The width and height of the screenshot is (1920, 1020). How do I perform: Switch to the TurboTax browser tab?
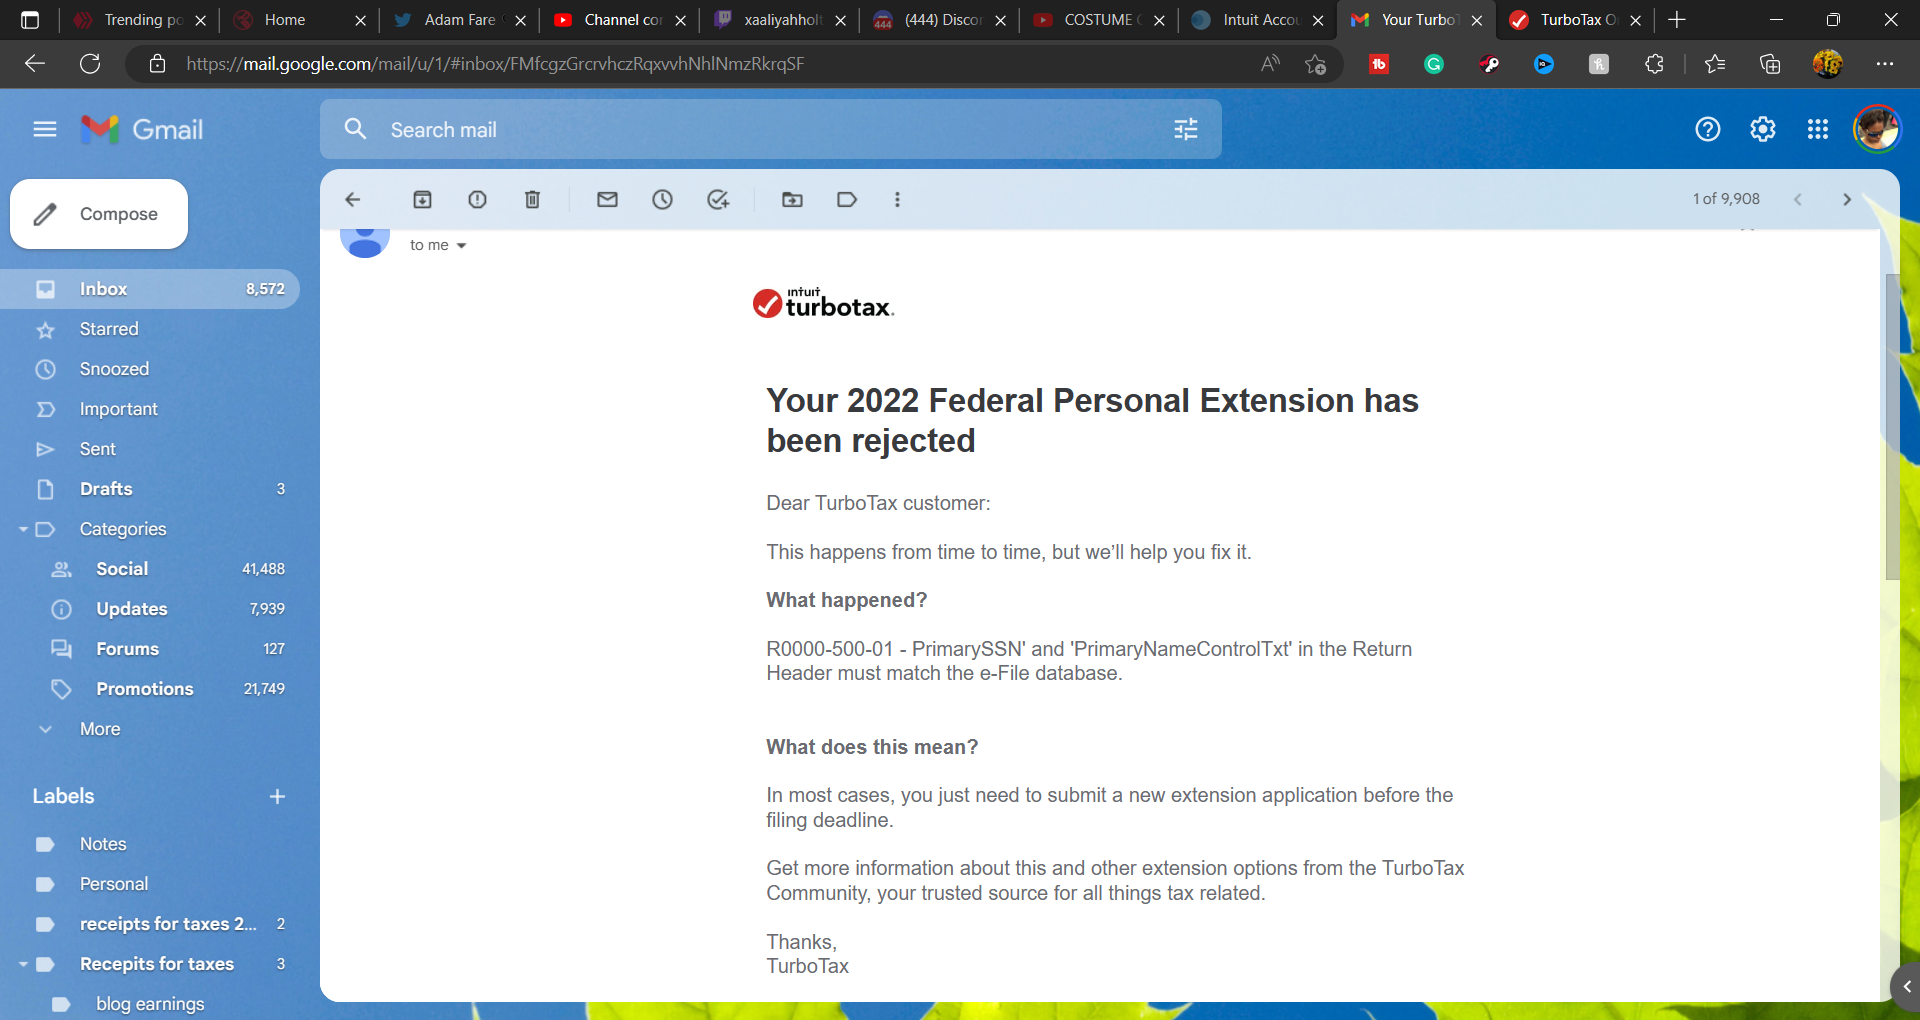(1575, 20)
